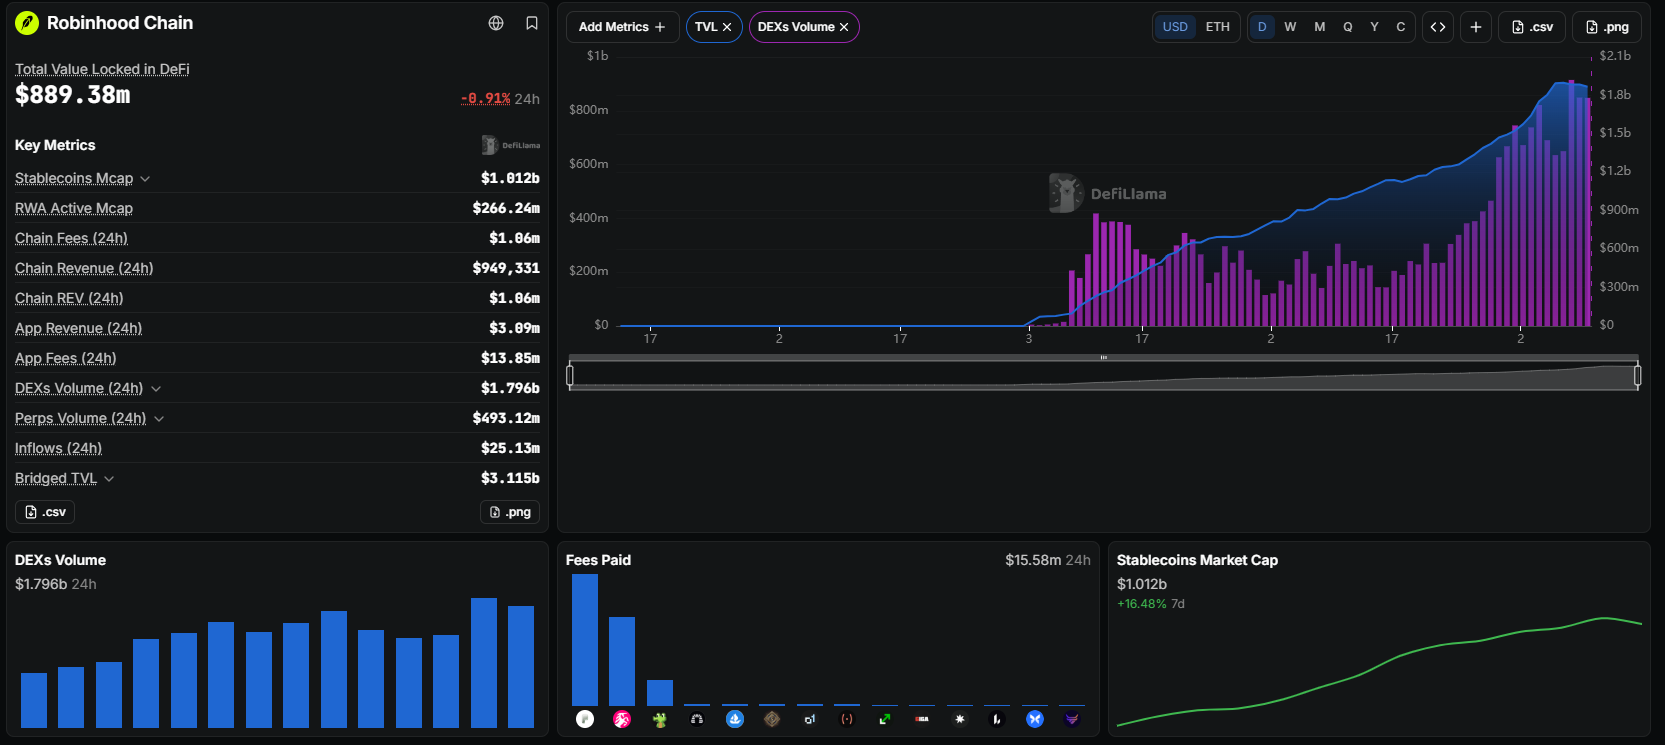The image size is (1665, 745).
Task: Open the globe website icon
Action: (x=496, y=23)
